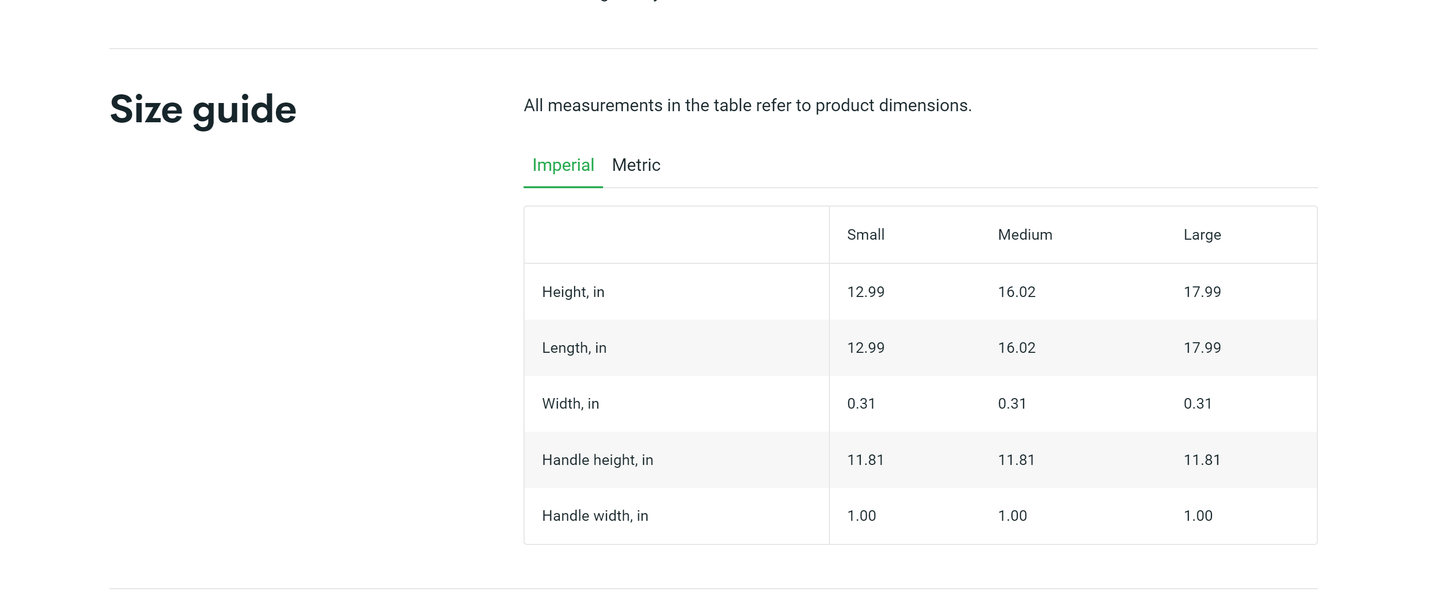
Task: Switch to the Metric tab
Action: [x=636, y=165]
